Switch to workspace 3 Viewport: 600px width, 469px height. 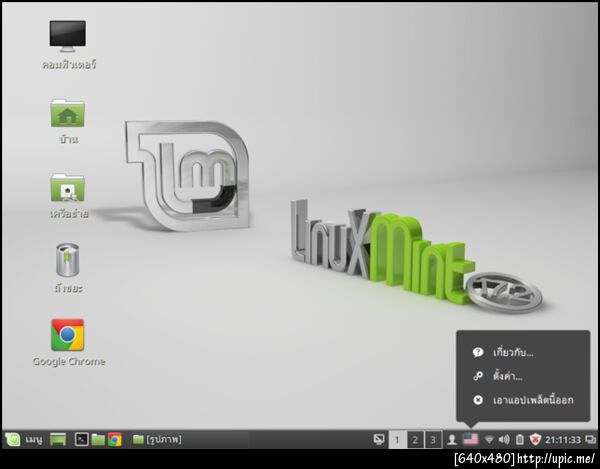433,440
